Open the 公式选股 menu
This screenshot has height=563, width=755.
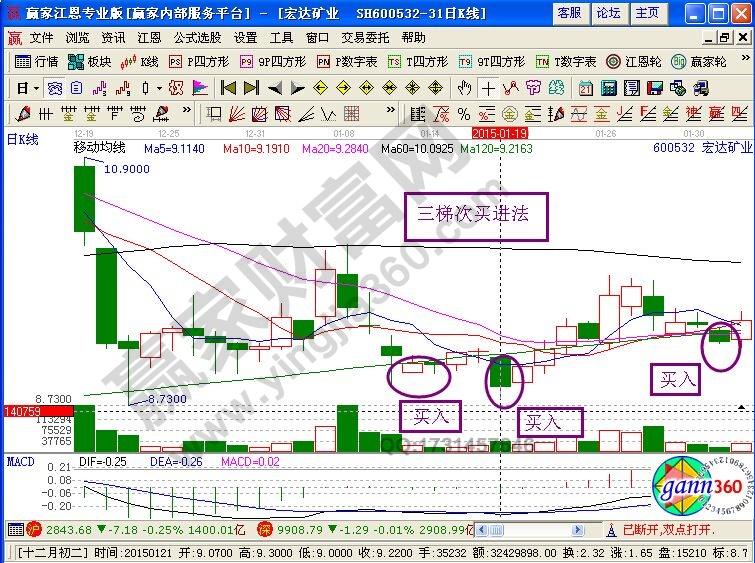pyautogui.click(x=196, y=37)
